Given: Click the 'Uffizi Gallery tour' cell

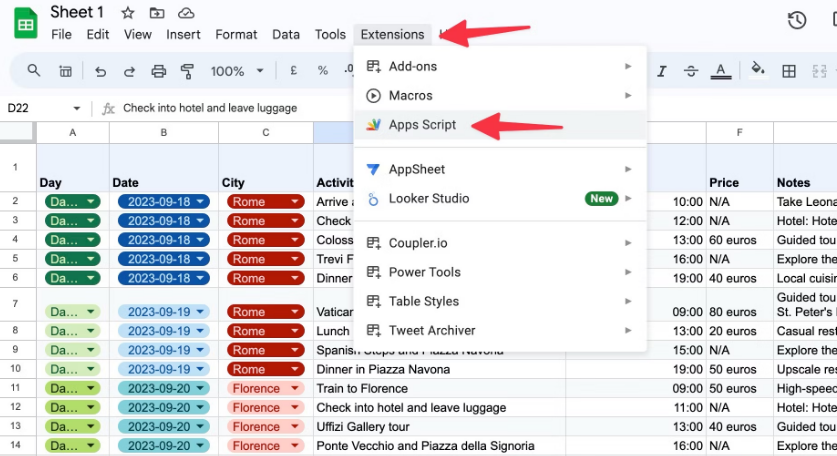Looking at the screenshot, I should [x=439, y=427].
